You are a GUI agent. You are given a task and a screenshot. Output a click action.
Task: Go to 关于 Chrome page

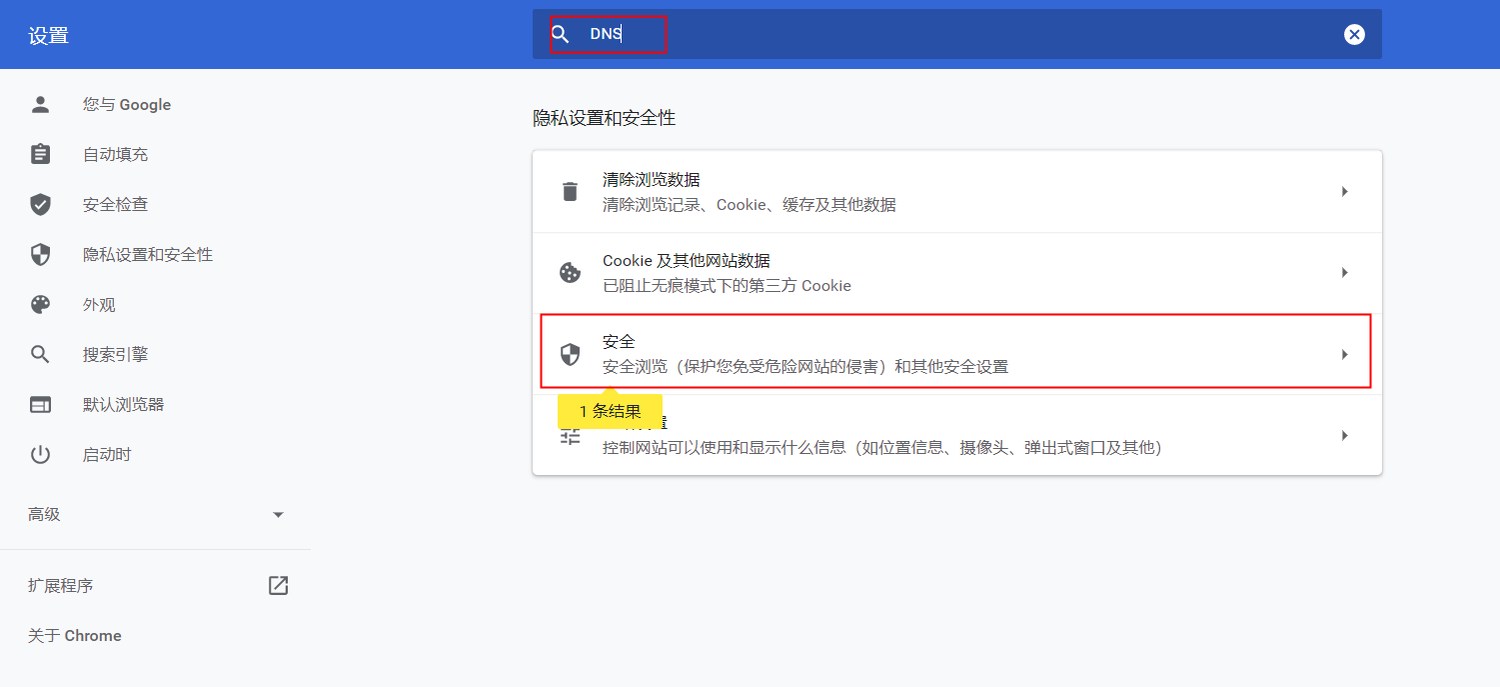[75, 636]
